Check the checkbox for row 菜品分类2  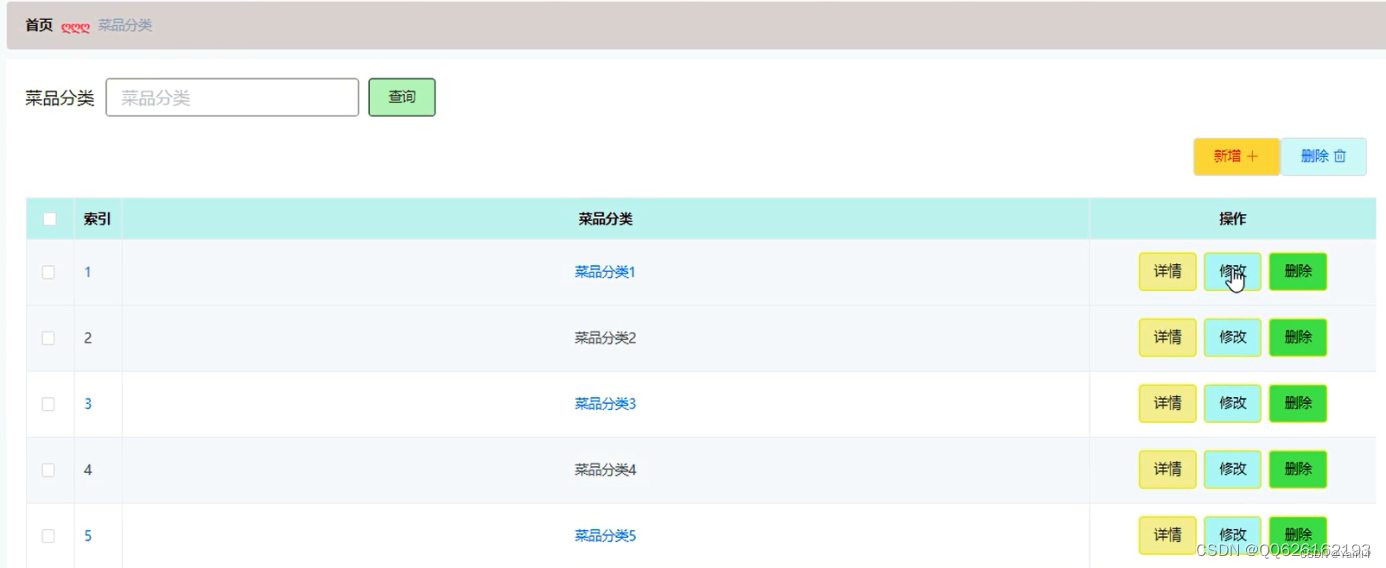pos(48,338)
